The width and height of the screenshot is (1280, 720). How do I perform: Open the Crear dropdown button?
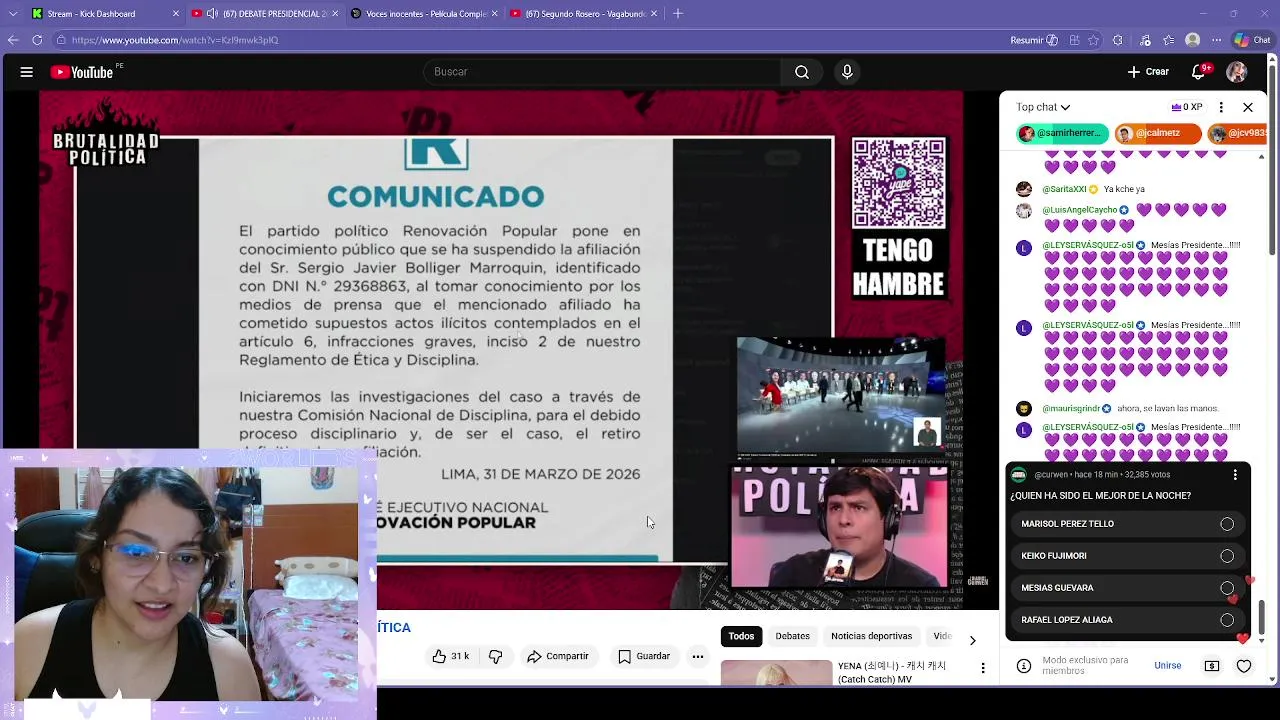pos(1148,72)
